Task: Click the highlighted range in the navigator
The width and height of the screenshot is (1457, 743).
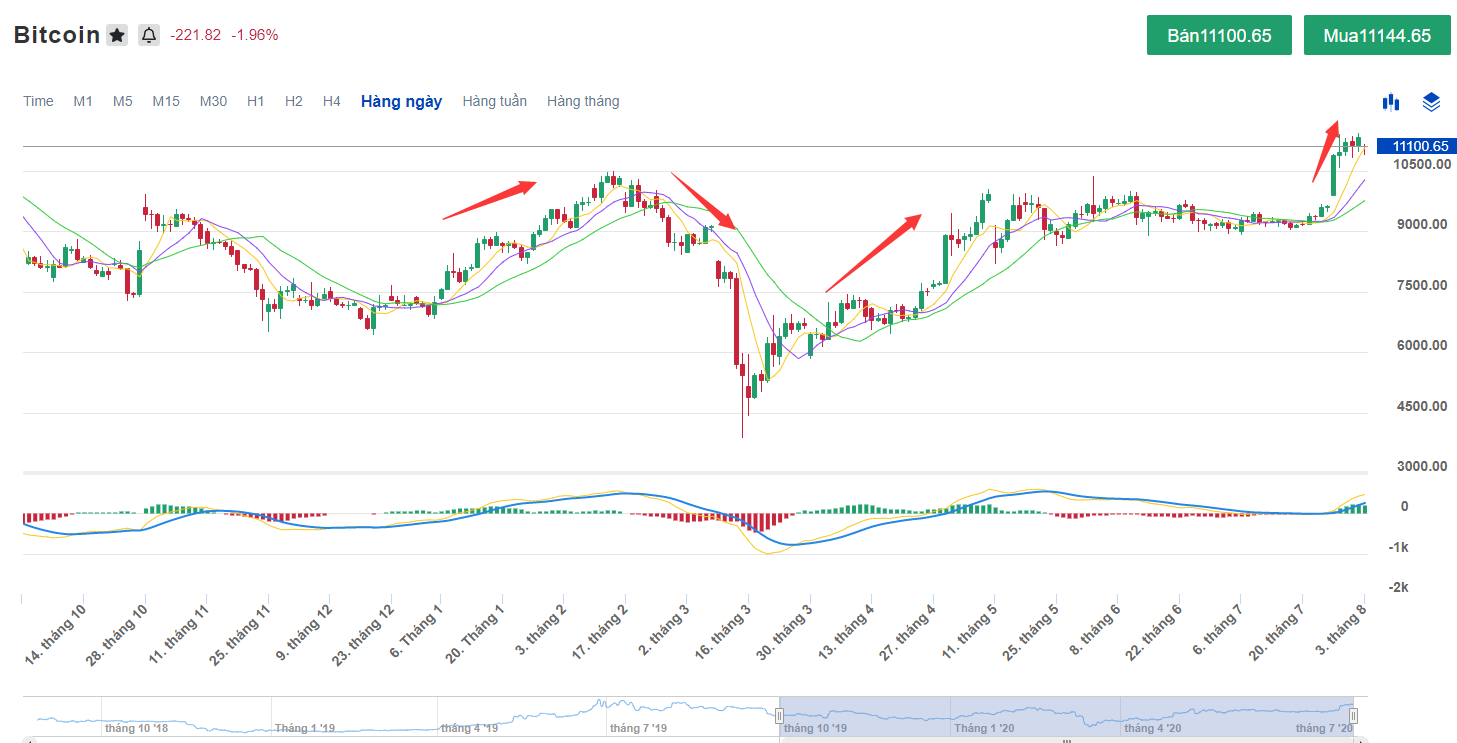Action: click(x=1066, y=716)
